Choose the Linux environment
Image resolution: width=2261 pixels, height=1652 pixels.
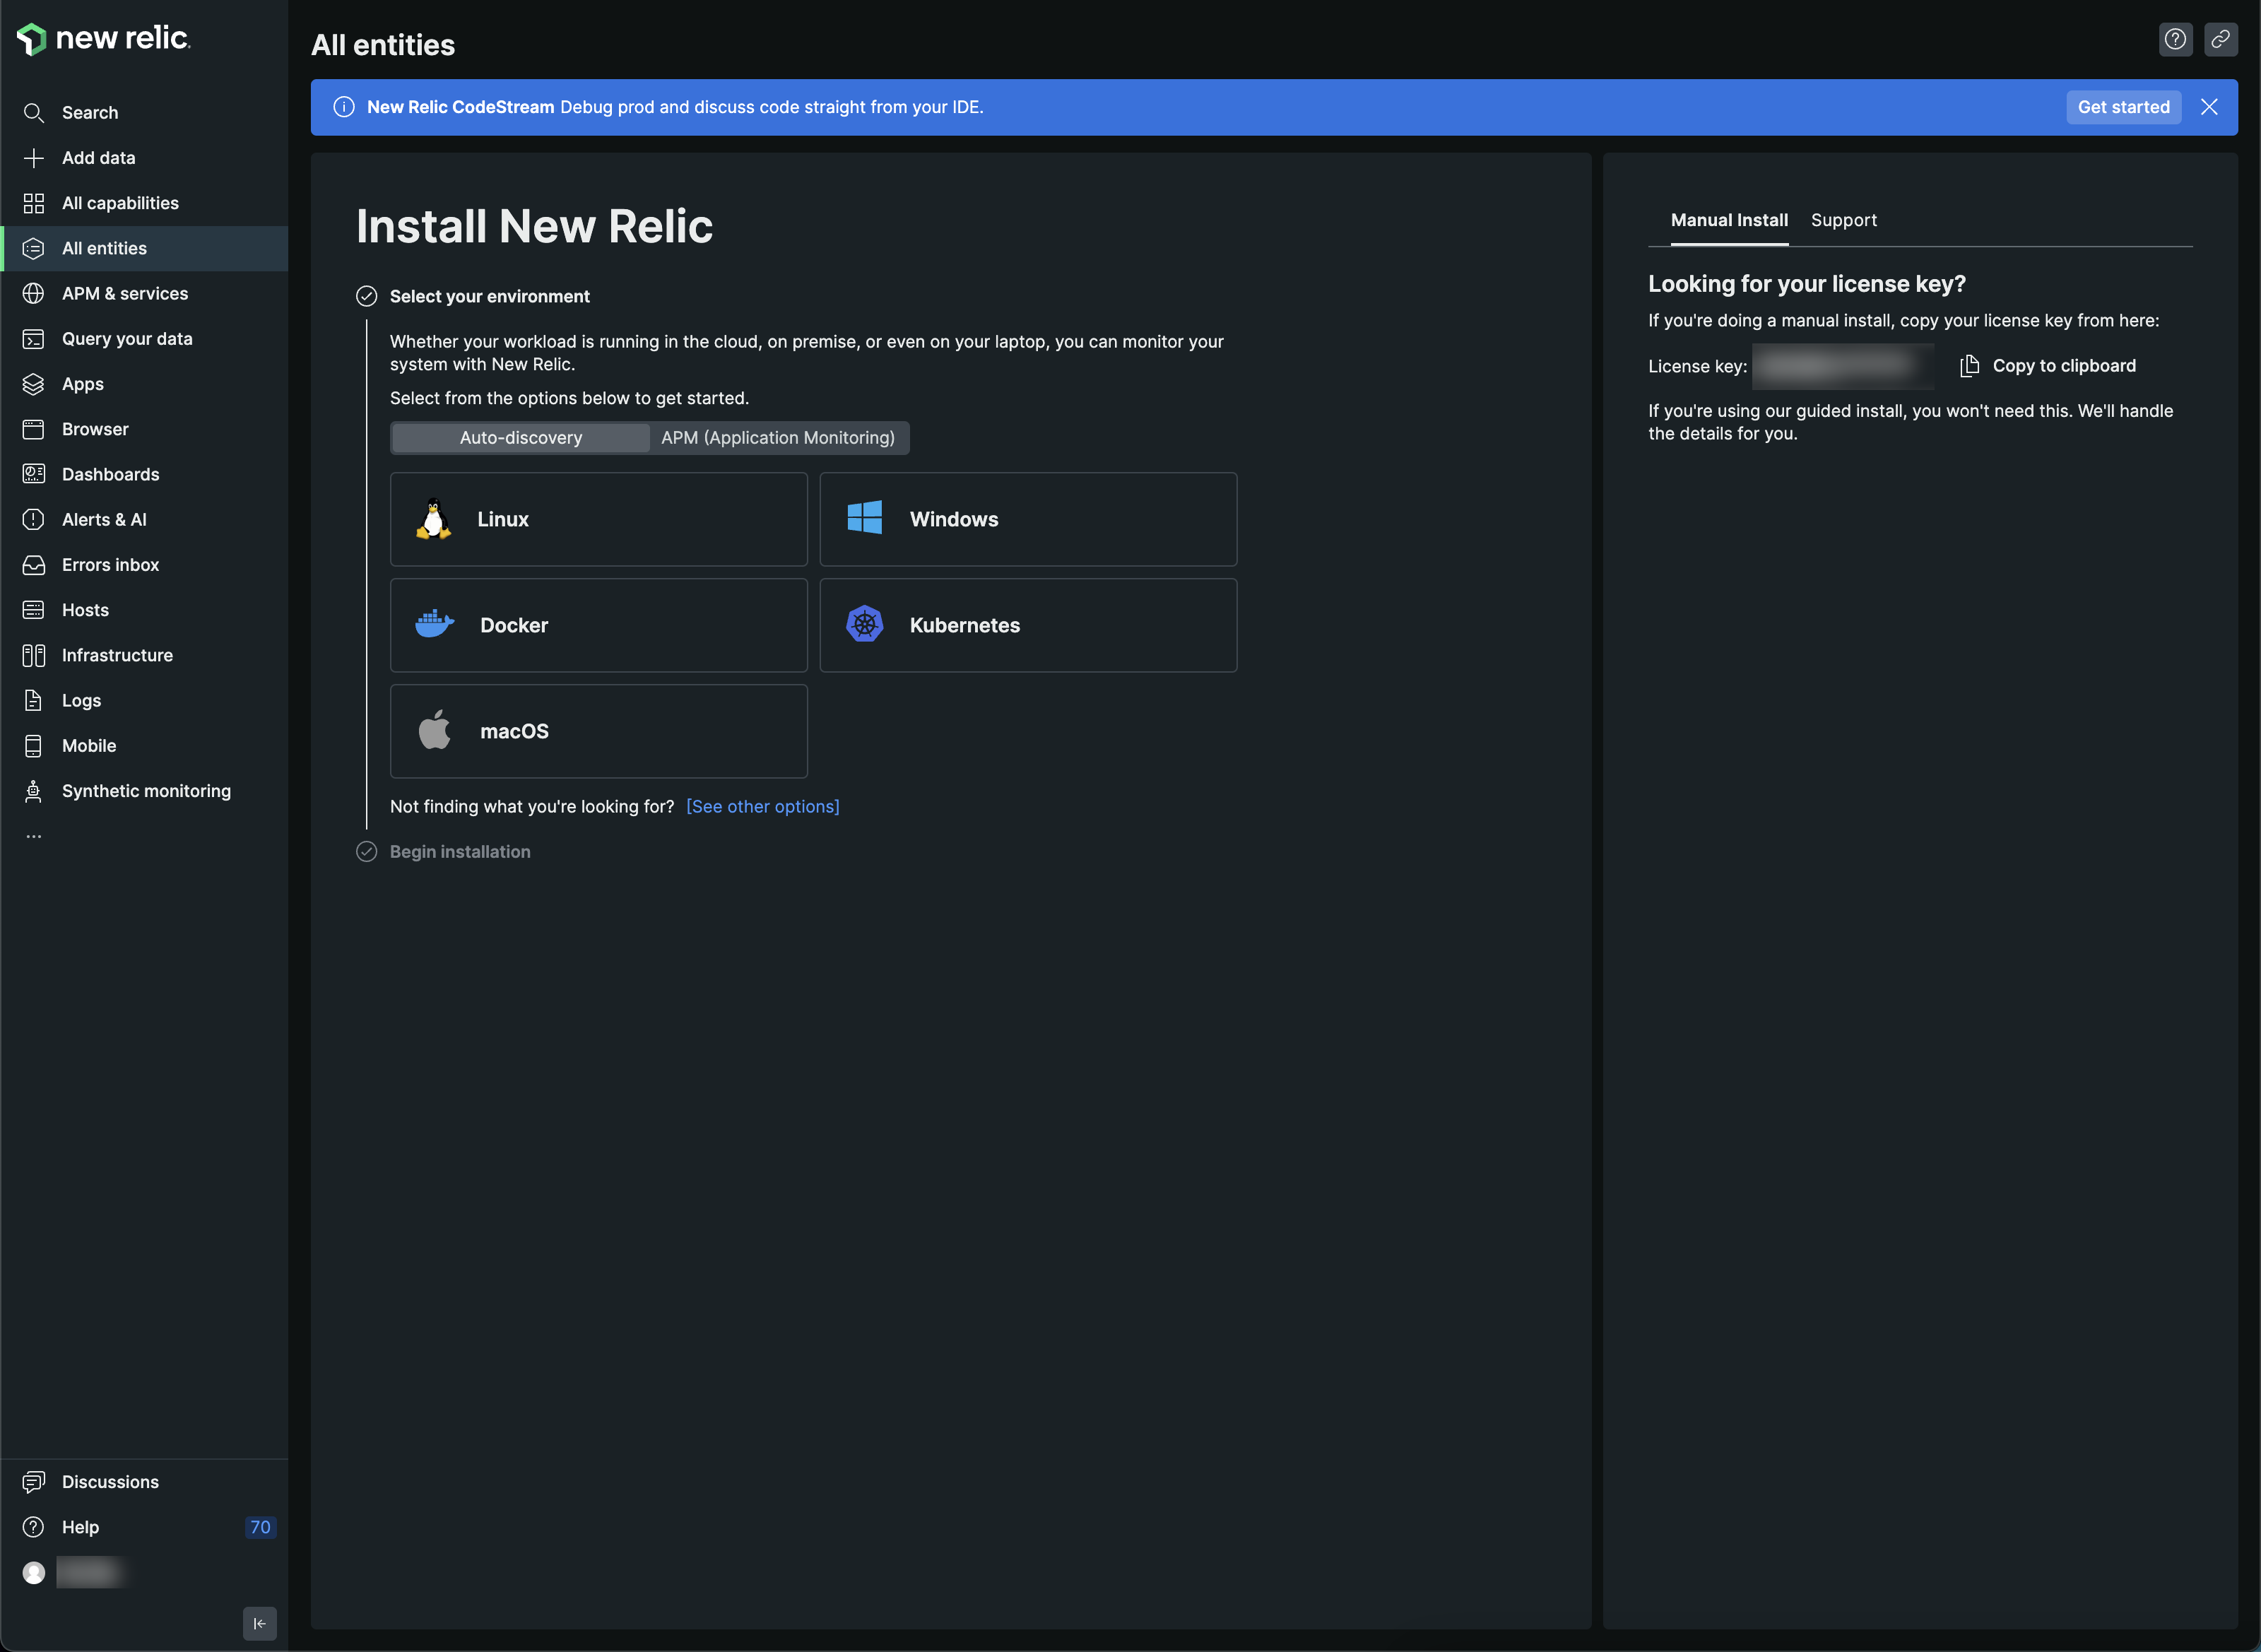599,519
